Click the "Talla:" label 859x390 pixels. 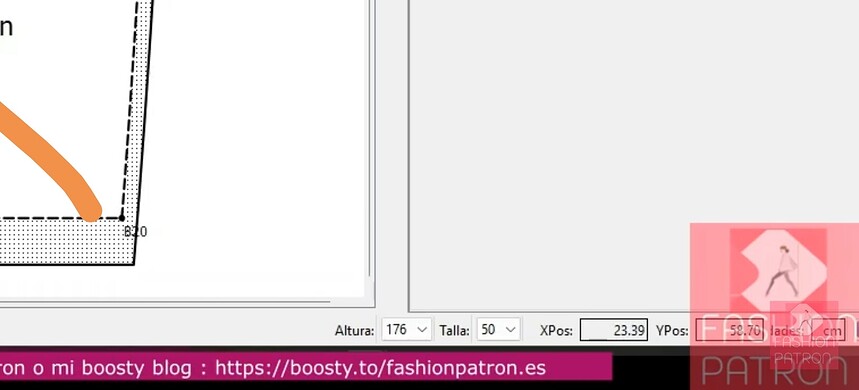454,331
